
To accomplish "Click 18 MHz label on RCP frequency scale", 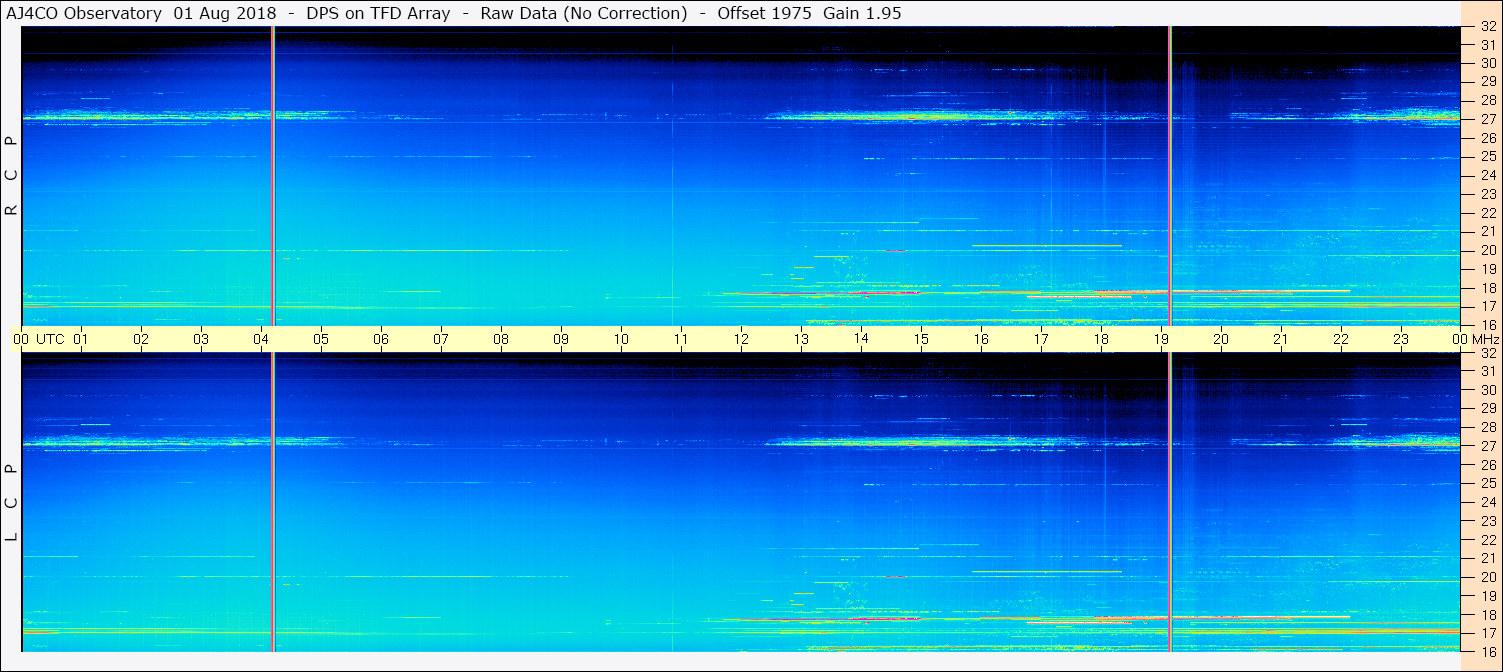I will (x=1487, y=288).
